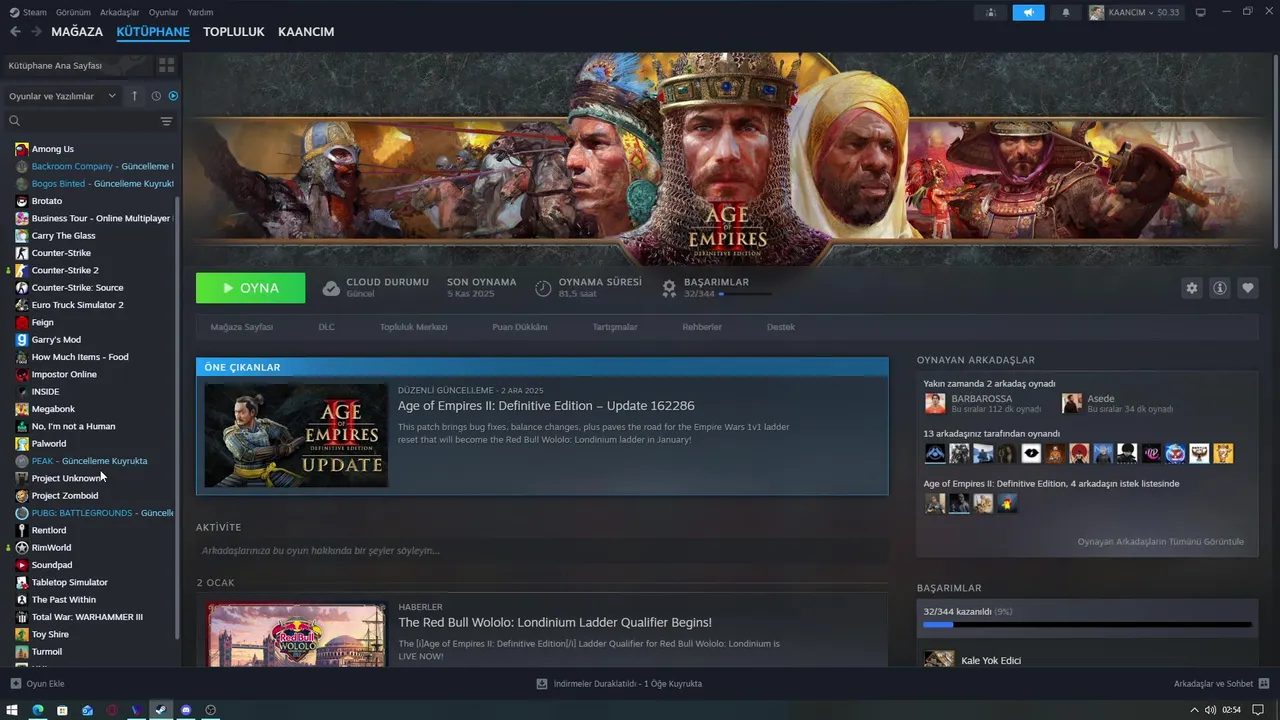The image size is (1280, 720).
Task: Open the Oyunlar menu
Action: (164, 12)
